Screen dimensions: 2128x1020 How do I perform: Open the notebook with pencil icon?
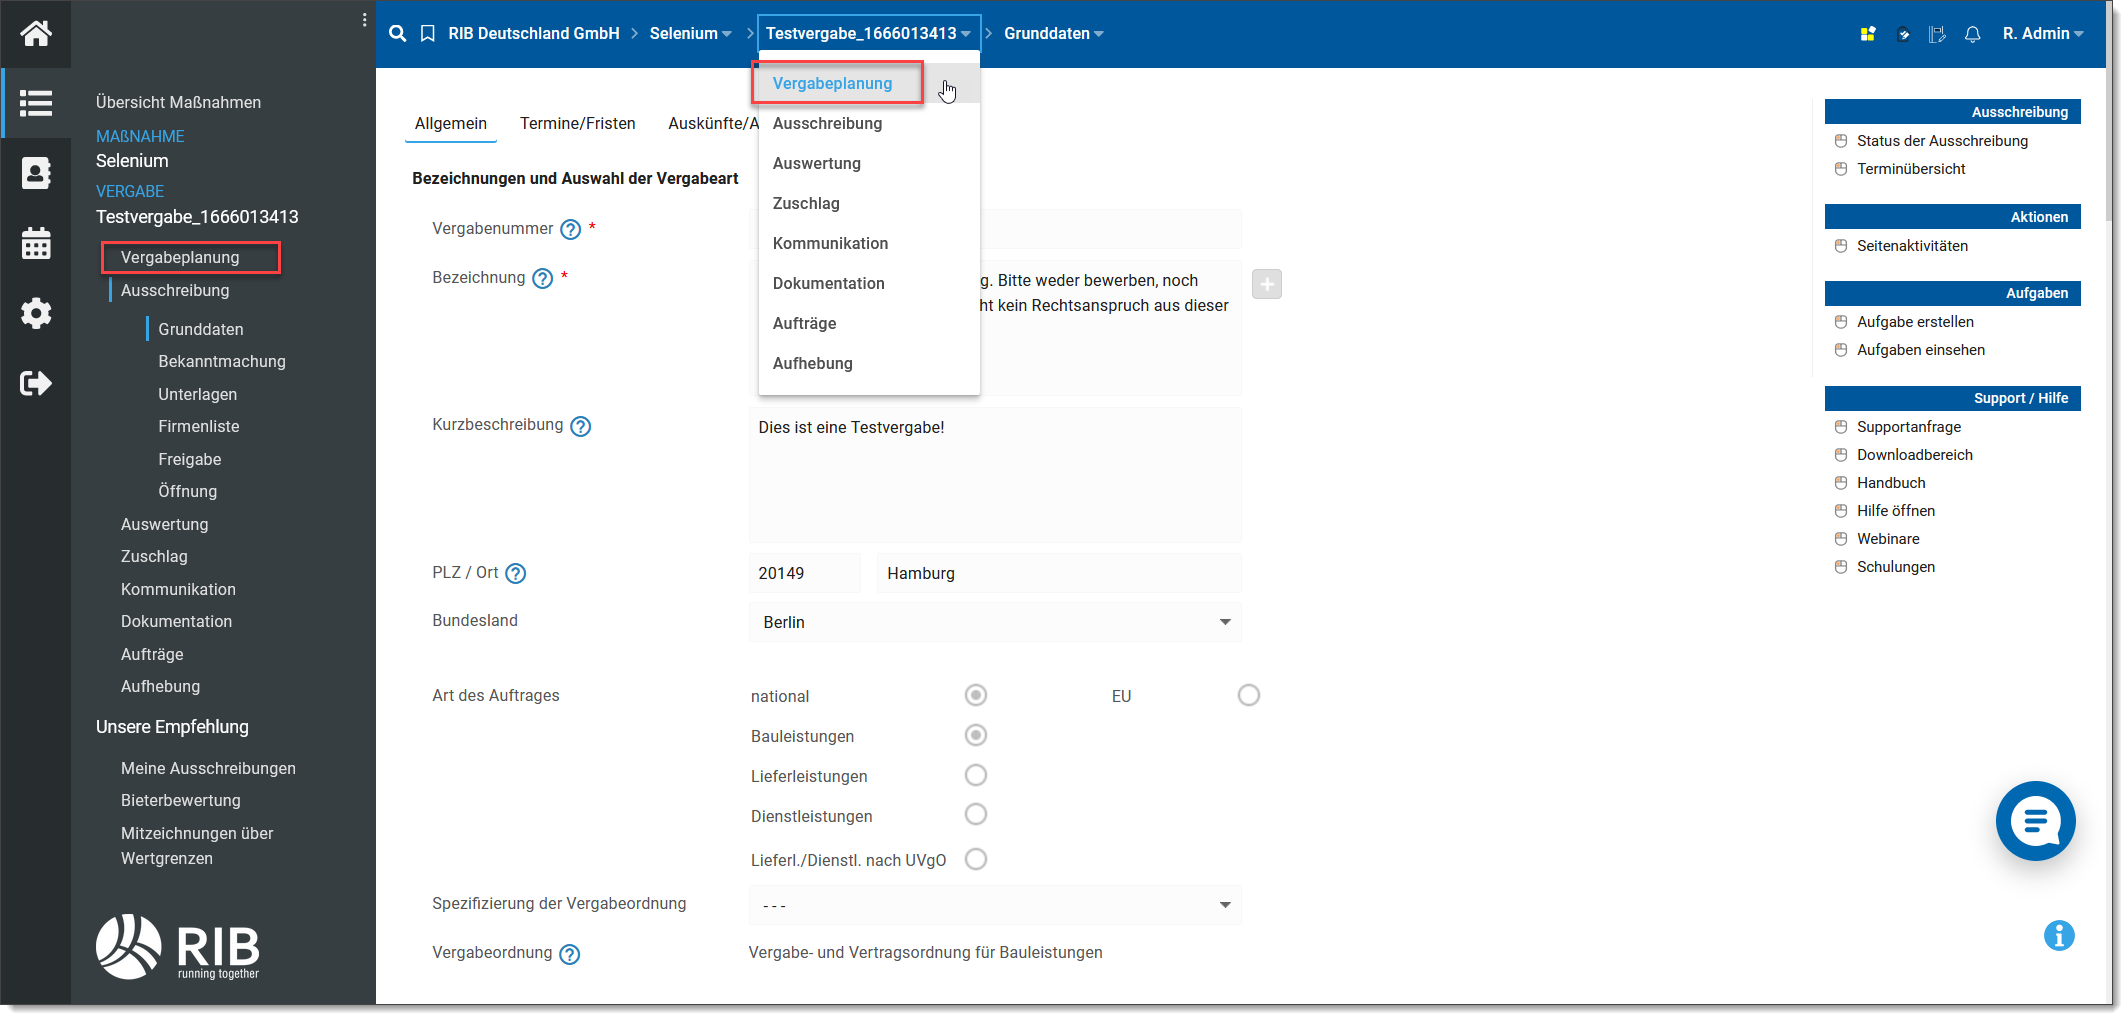[x=1938, y=34]
